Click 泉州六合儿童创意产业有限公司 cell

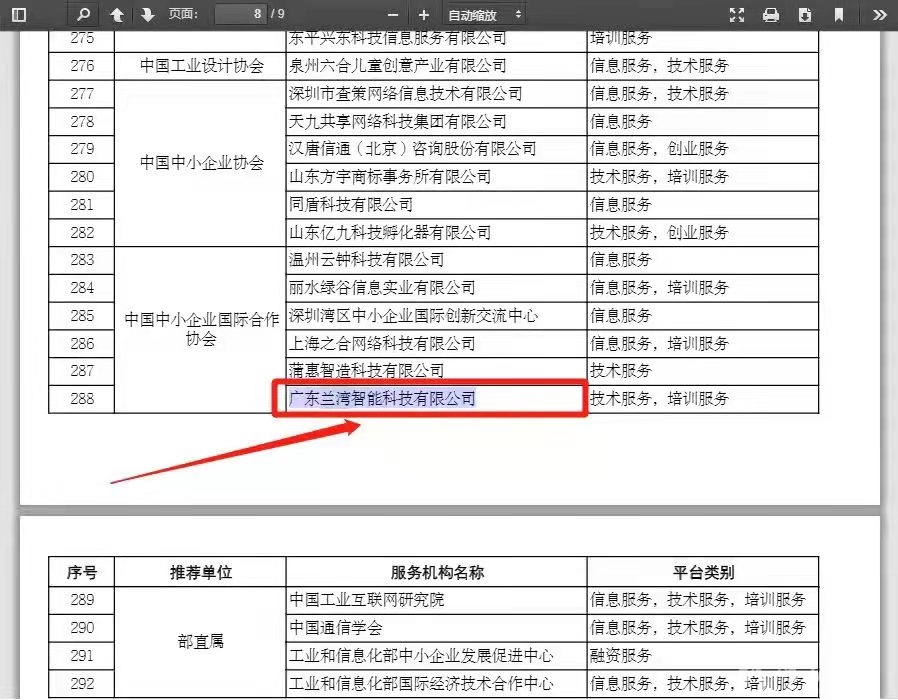pyautogui.click(x=436, y=66)
